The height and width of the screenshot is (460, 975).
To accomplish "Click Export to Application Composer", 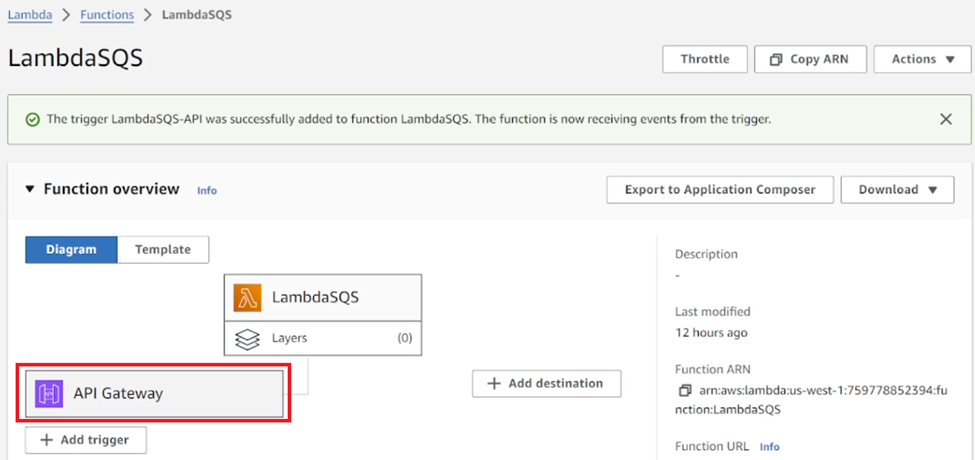I will (720, 190).
